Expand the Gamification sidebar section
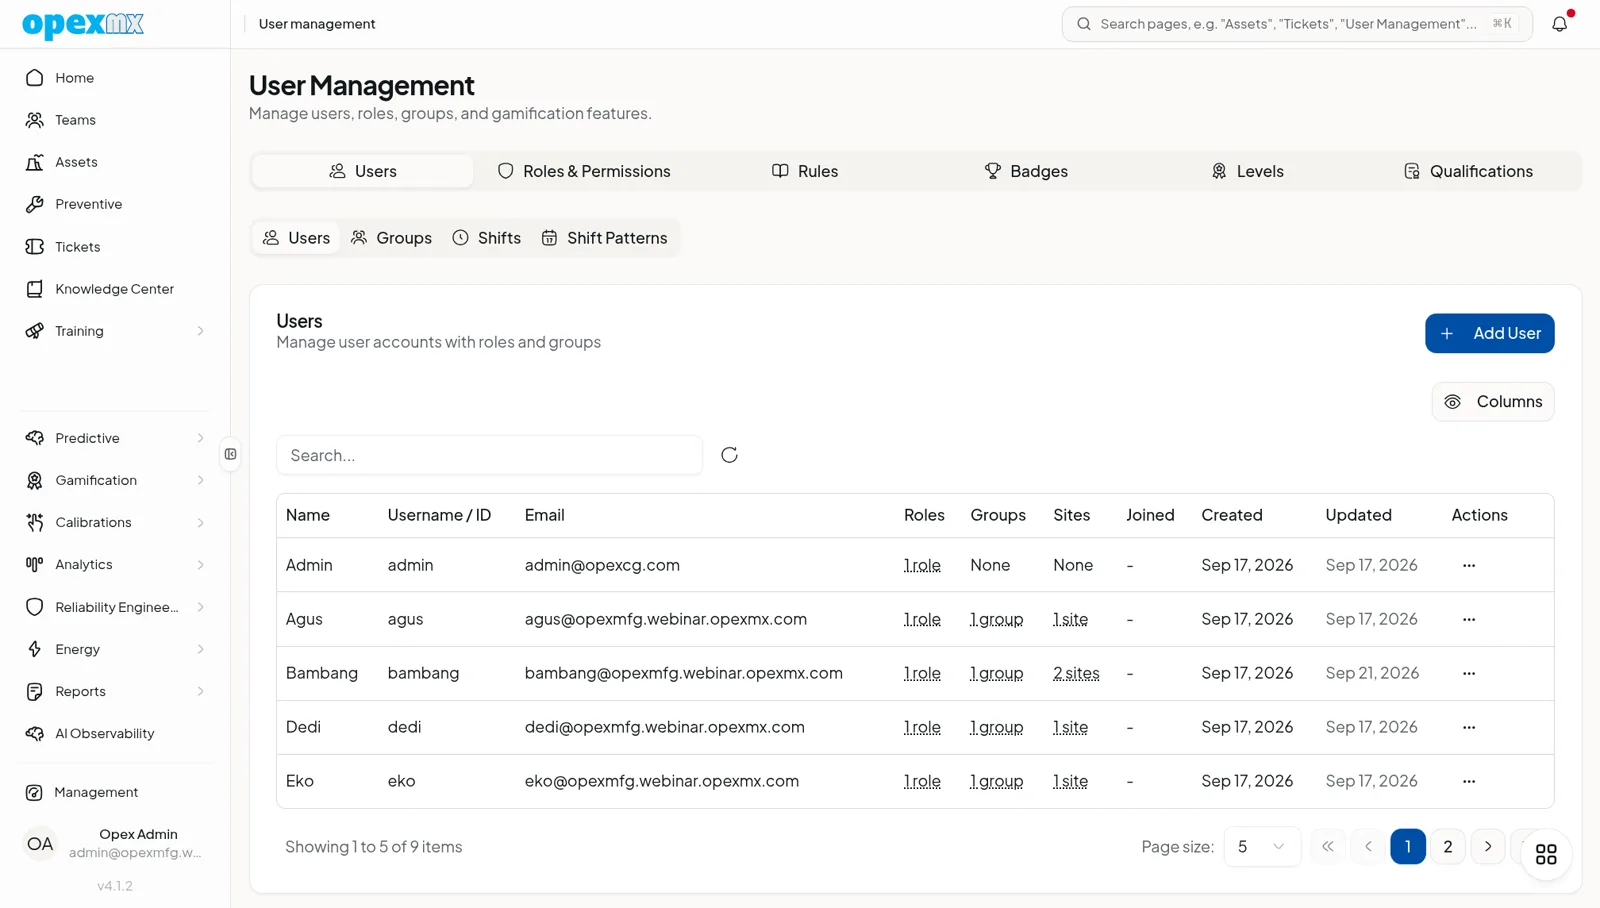1600x908 pixels. coord(115,480)
